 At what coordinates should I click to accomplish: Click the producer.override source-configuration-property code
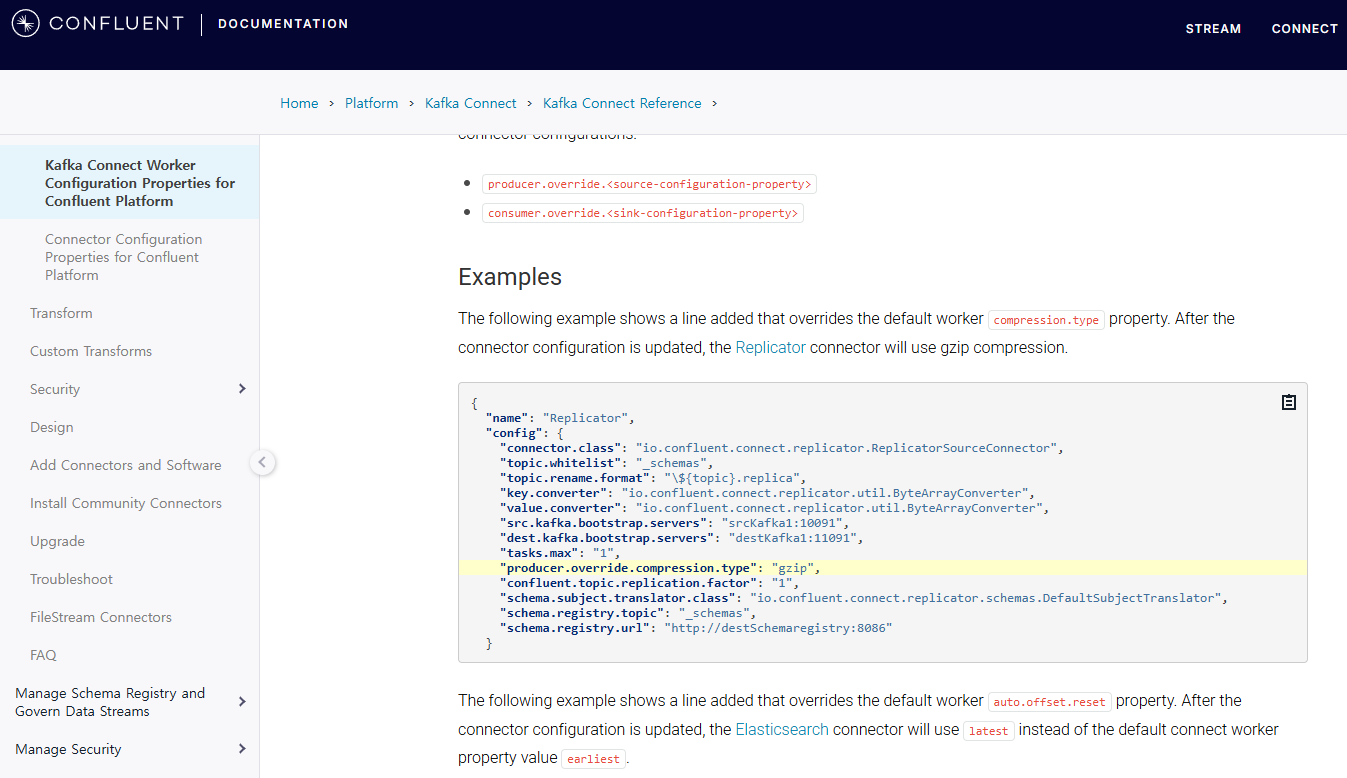coord(650,184)
